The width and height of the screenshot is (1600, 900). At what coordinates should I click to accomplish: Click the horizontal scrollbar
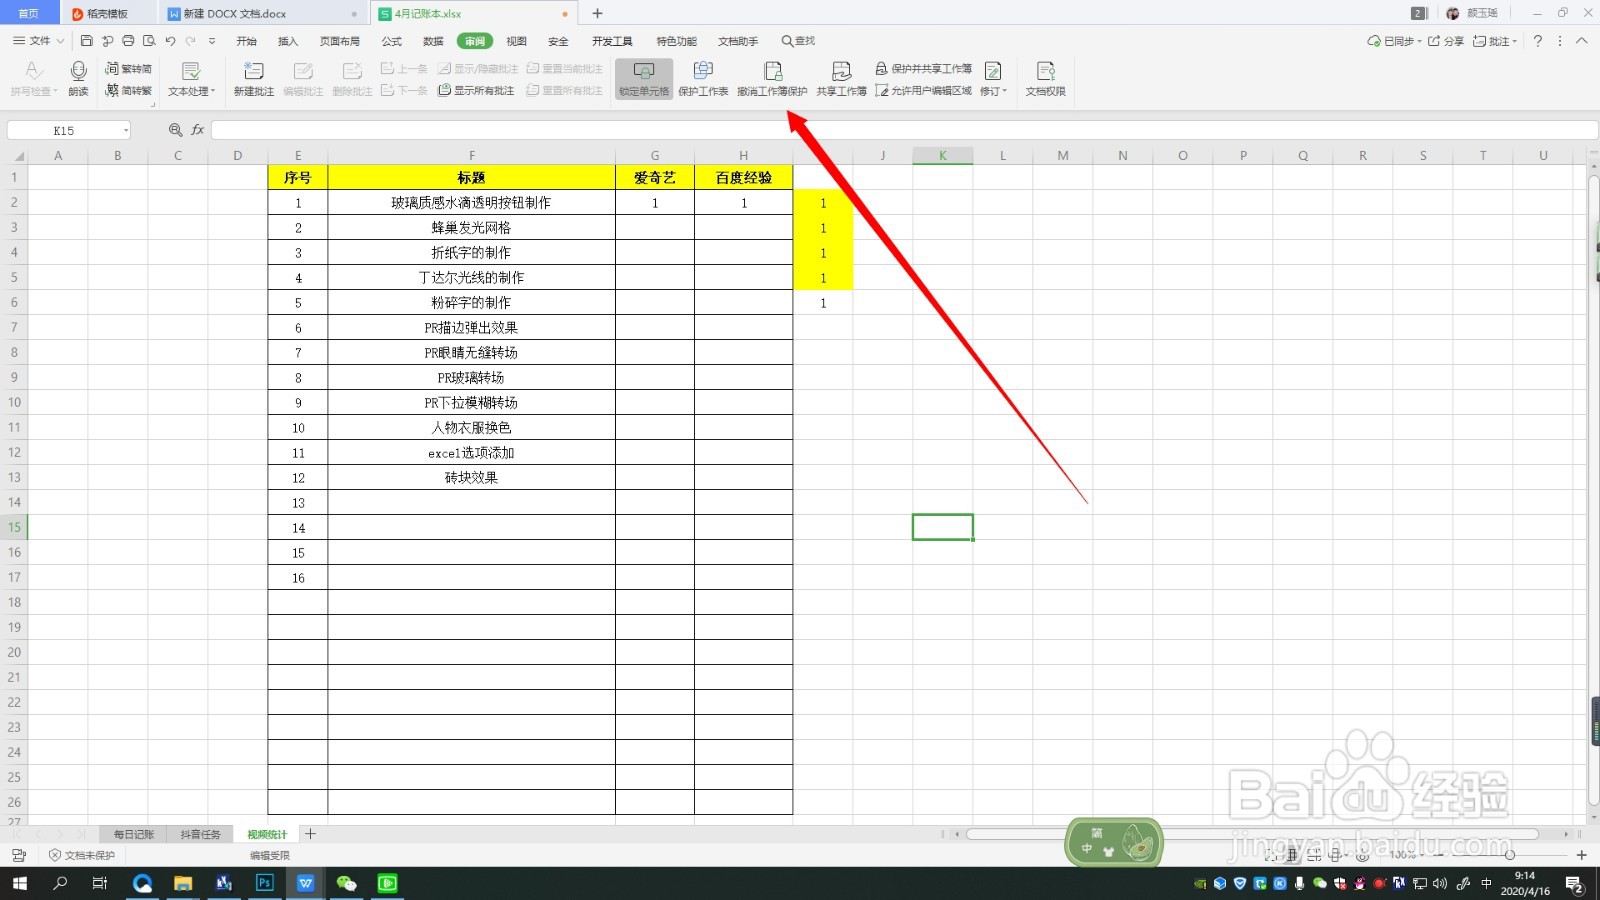click(x=1251, y=834)
